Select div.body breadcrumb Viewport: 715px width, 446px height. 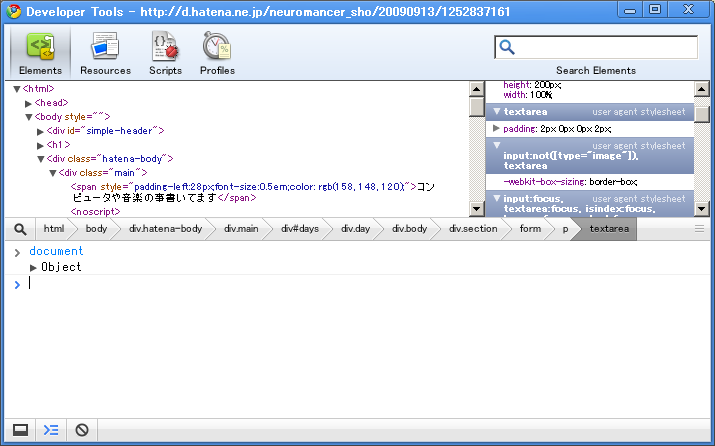pyautogui.click(x=409, y=229)
